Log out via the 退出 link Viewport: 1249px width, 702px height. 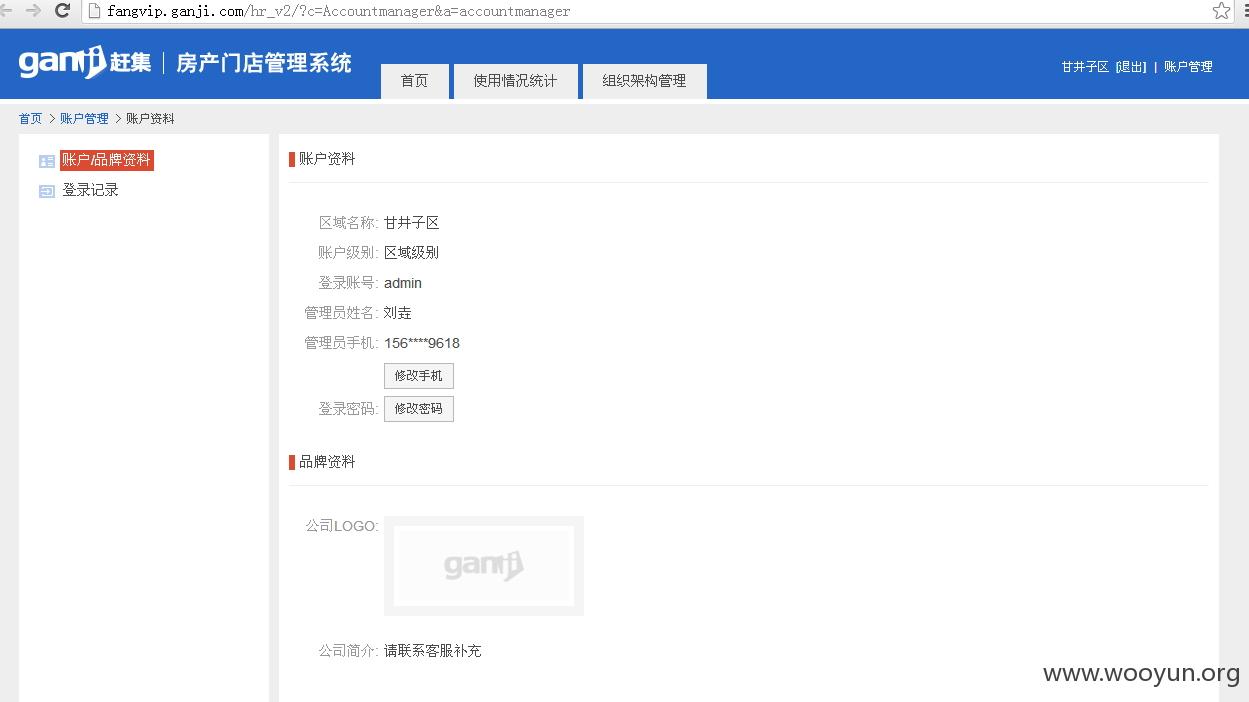click(1131, 67)
